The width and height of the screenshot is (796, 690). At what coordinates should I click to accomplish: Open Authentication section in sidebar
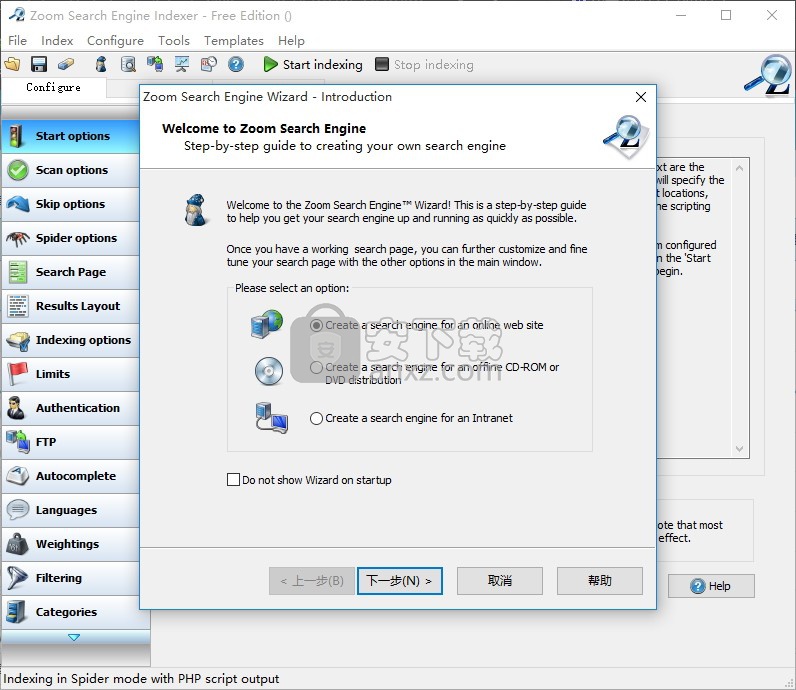pyautogui.click(x=71, y=408)
